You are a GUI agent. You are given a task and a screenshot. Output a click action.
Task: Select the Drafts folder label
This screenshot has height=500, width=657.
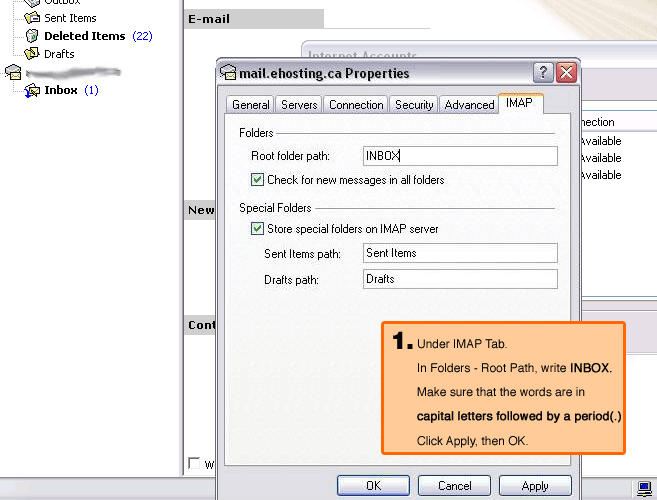click(x=59, y=54)
